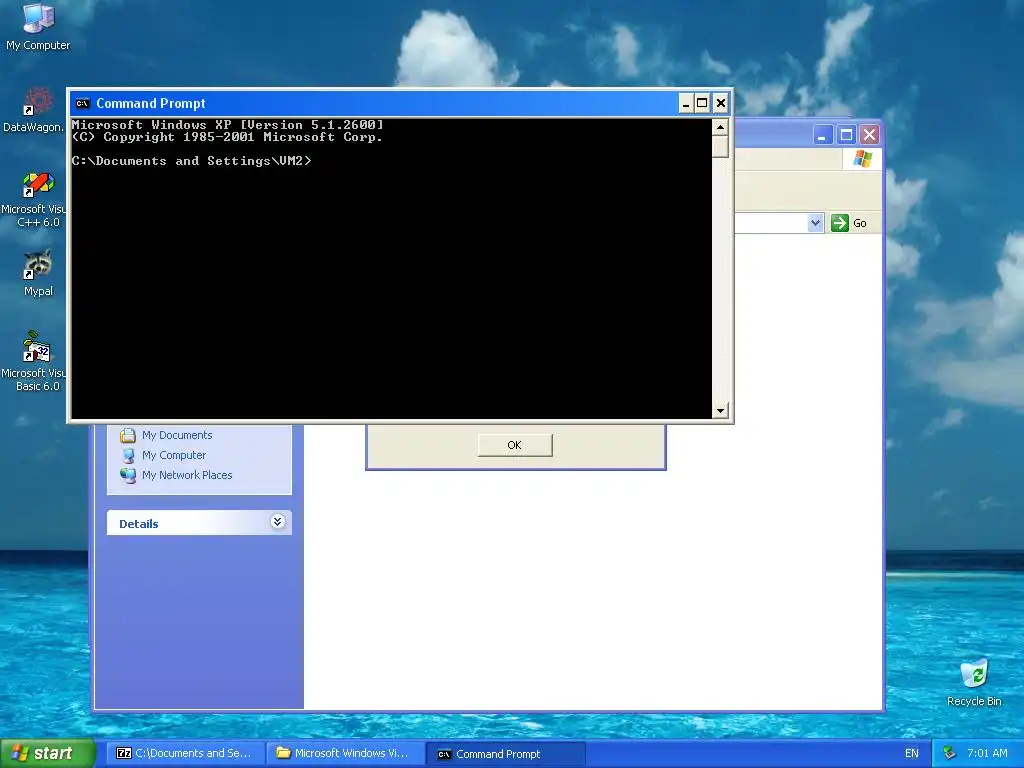Click the Go button label in Explorer
The width and height of the screenshot is (1024, 768).
click(859, 223)
